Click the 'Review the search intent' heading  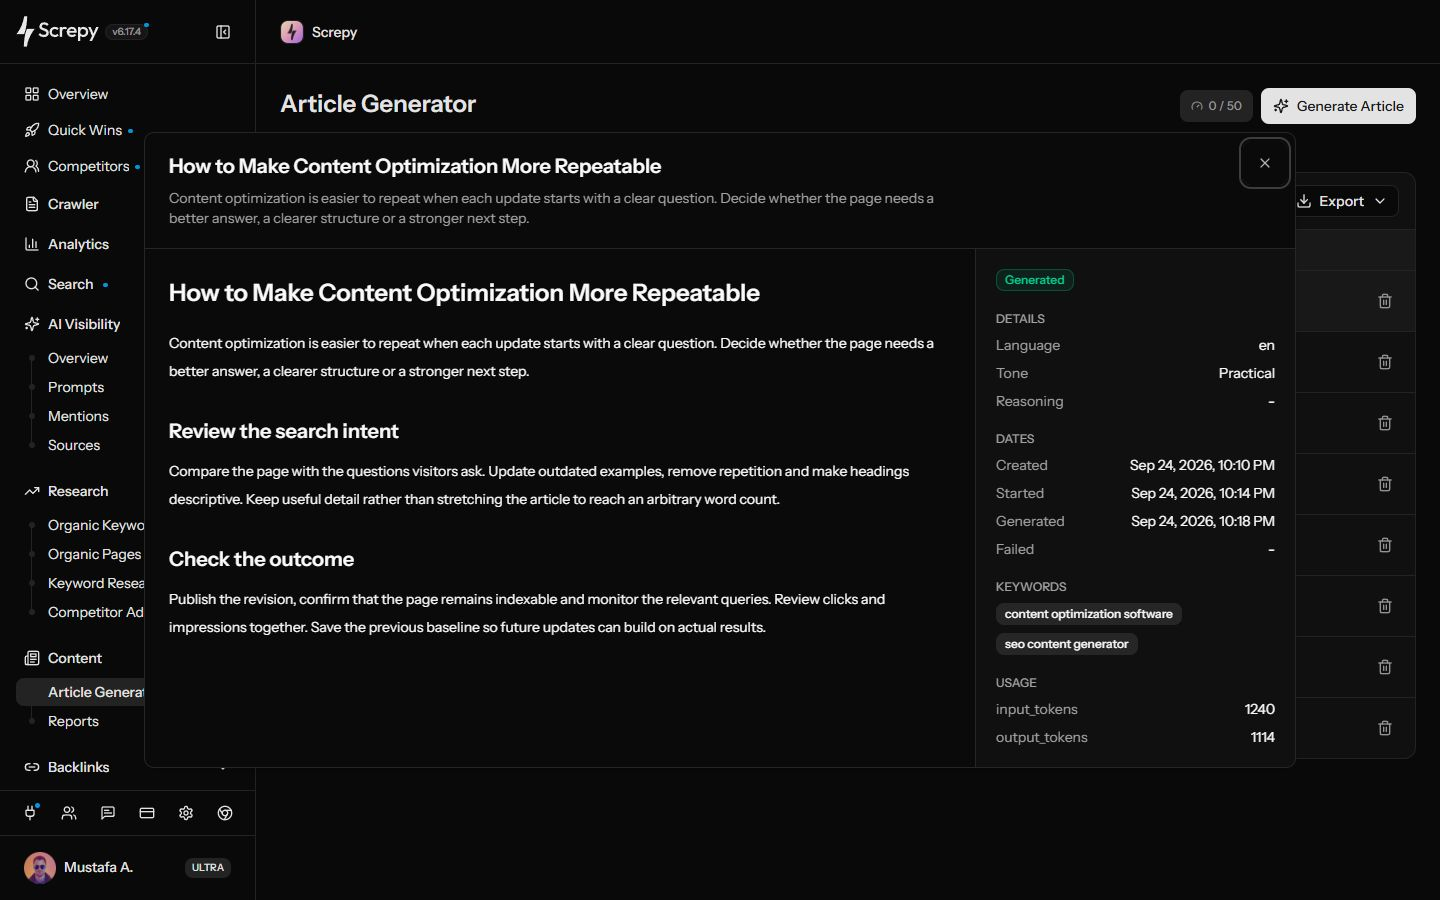(x=283, y=431)
